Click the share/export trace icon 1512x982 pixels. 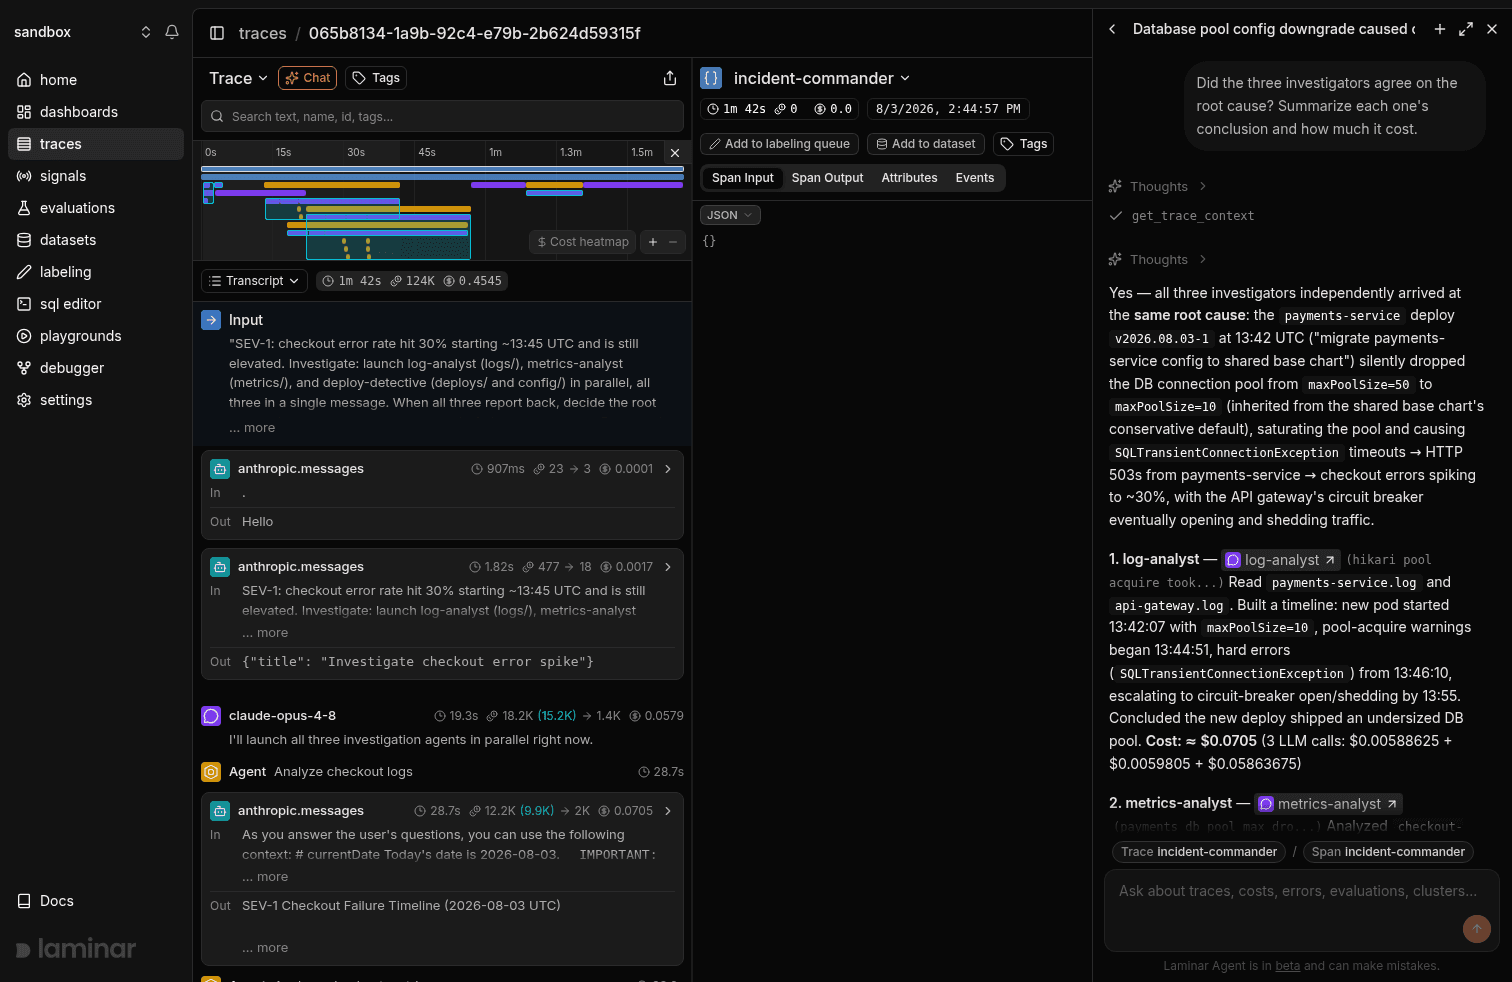coord(670,78)
